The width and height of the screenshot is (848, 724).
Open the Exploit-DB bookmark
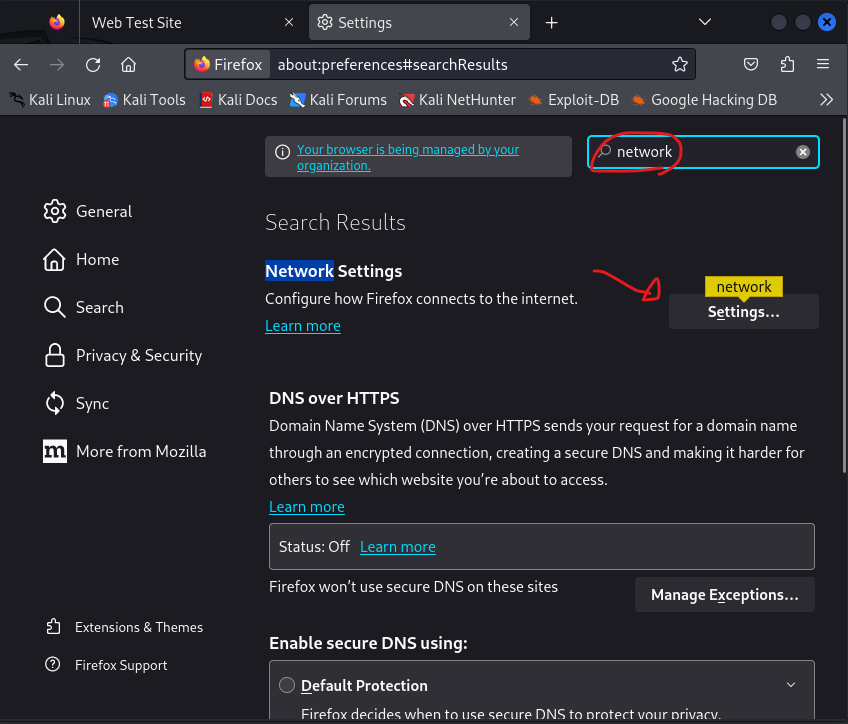click(x=573, y=99)
